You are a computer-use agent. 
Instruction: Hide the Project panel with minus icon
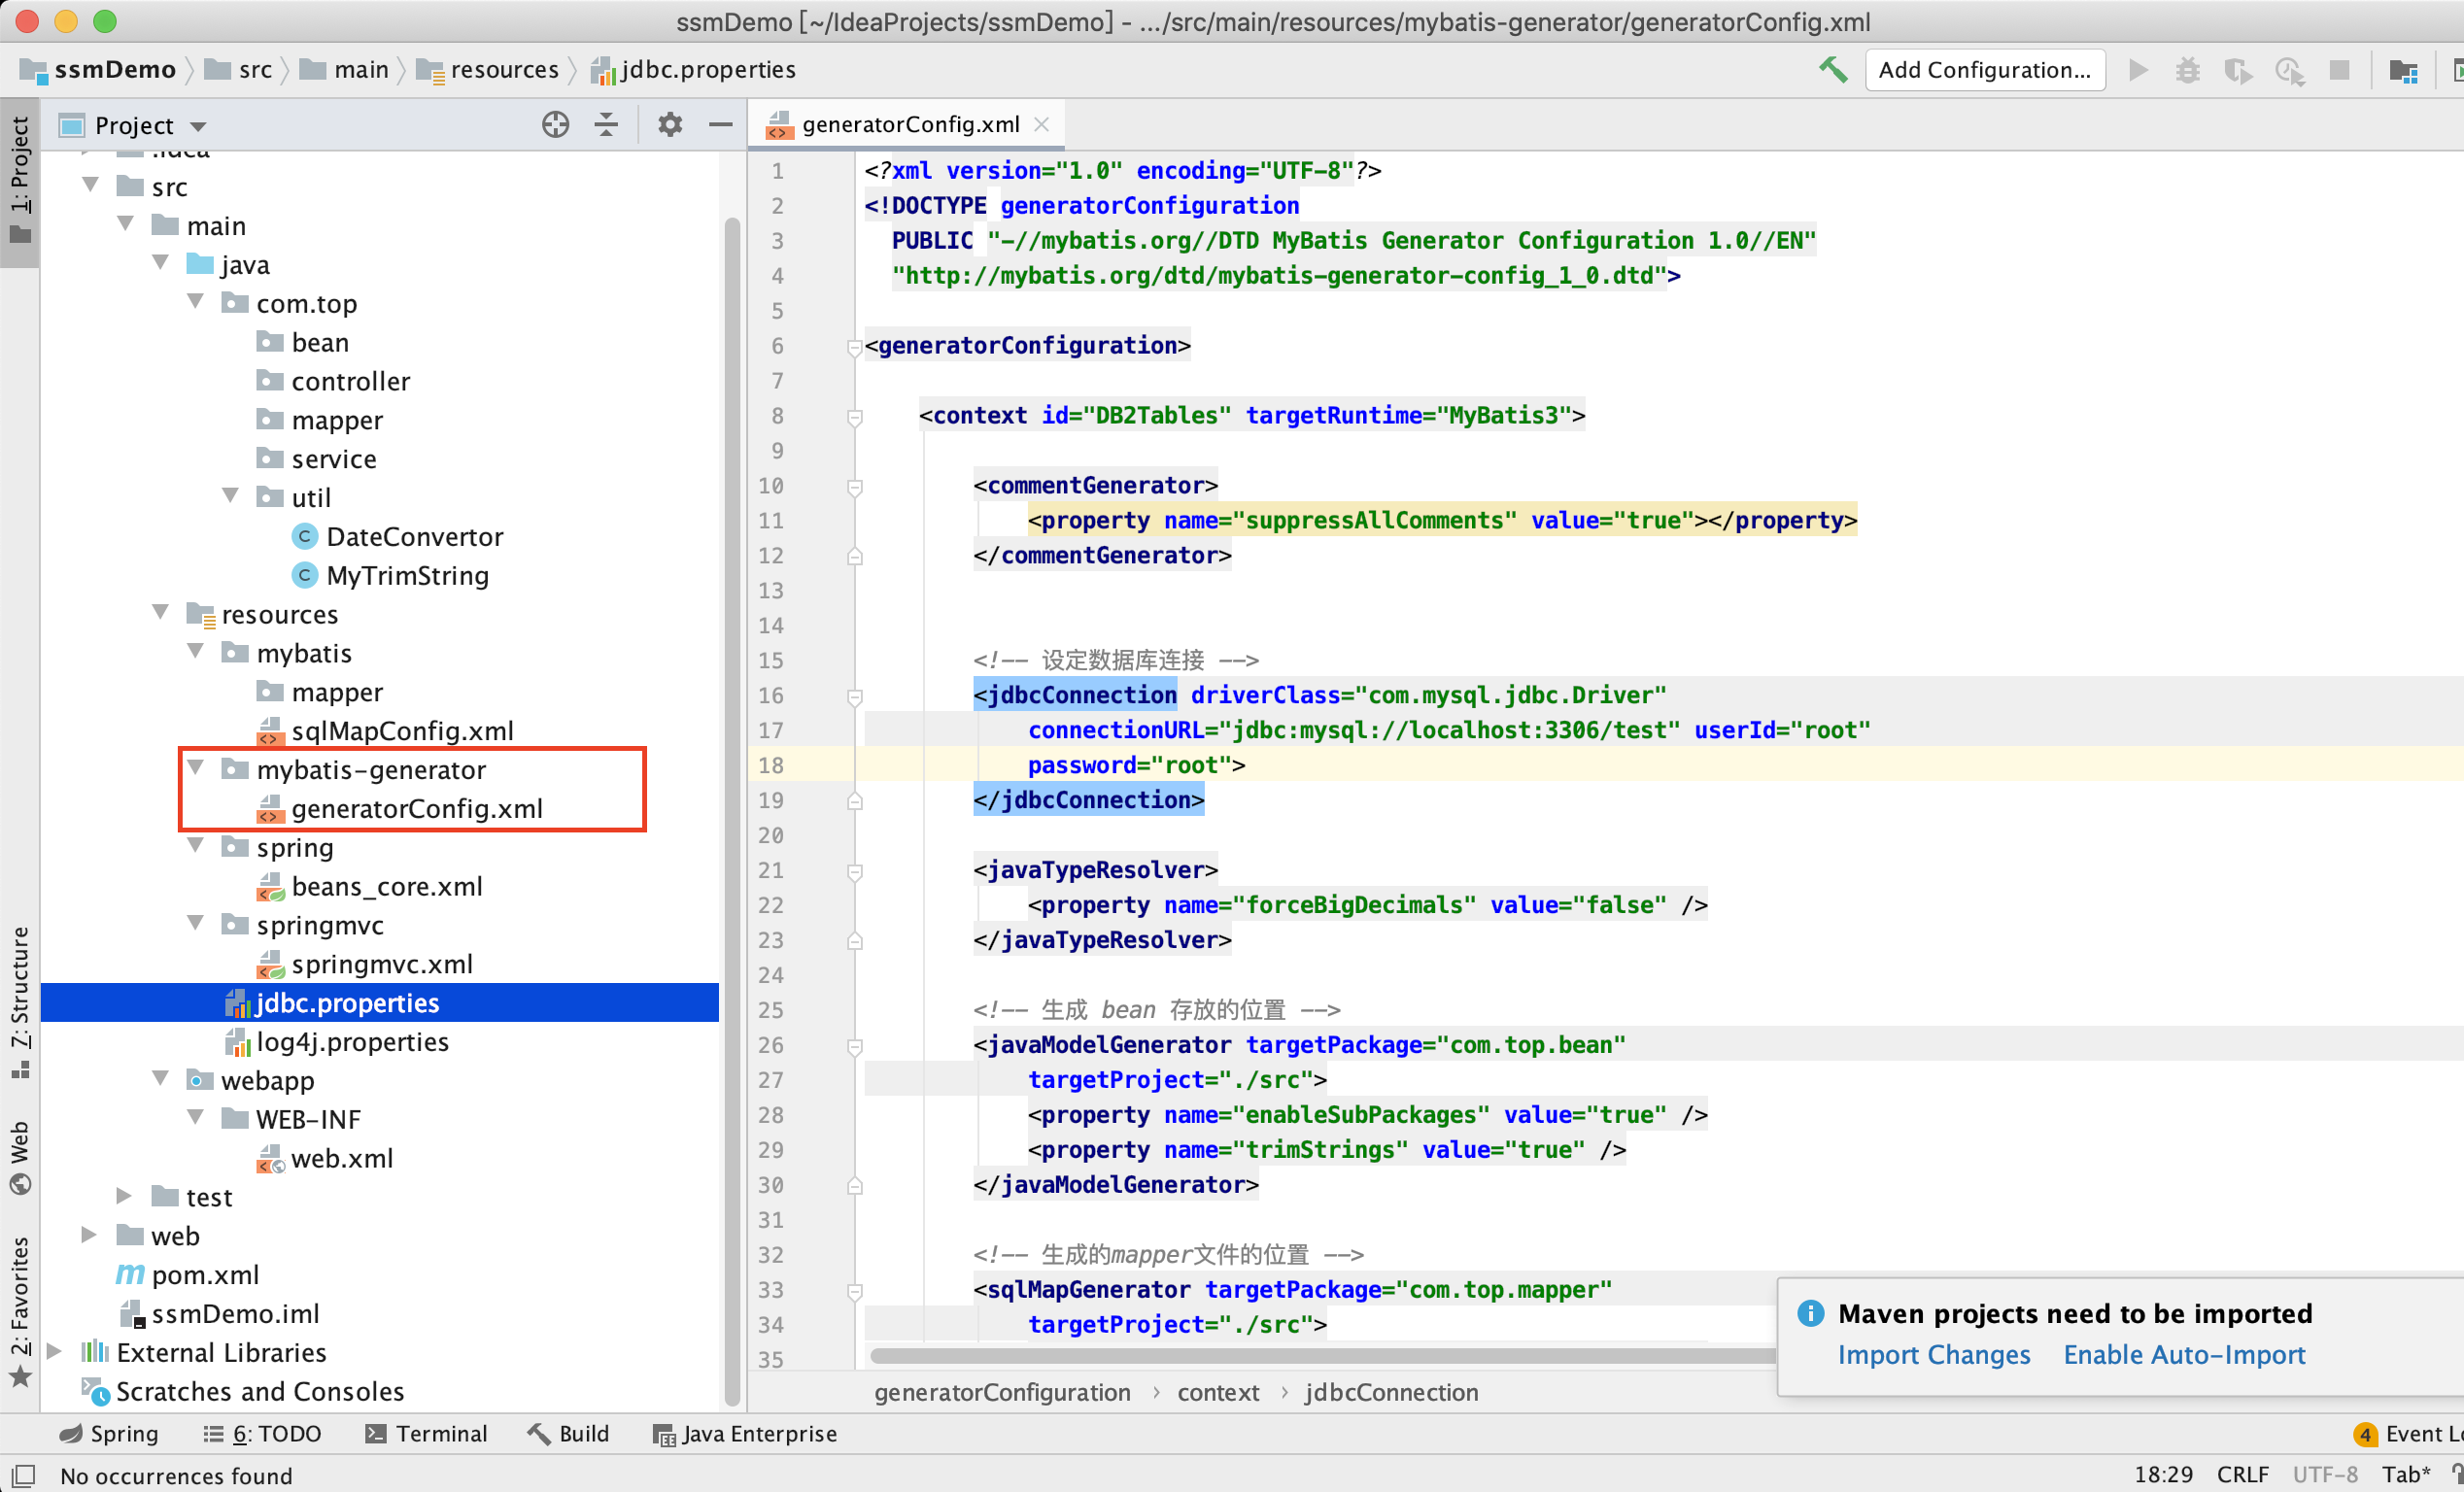720,125
